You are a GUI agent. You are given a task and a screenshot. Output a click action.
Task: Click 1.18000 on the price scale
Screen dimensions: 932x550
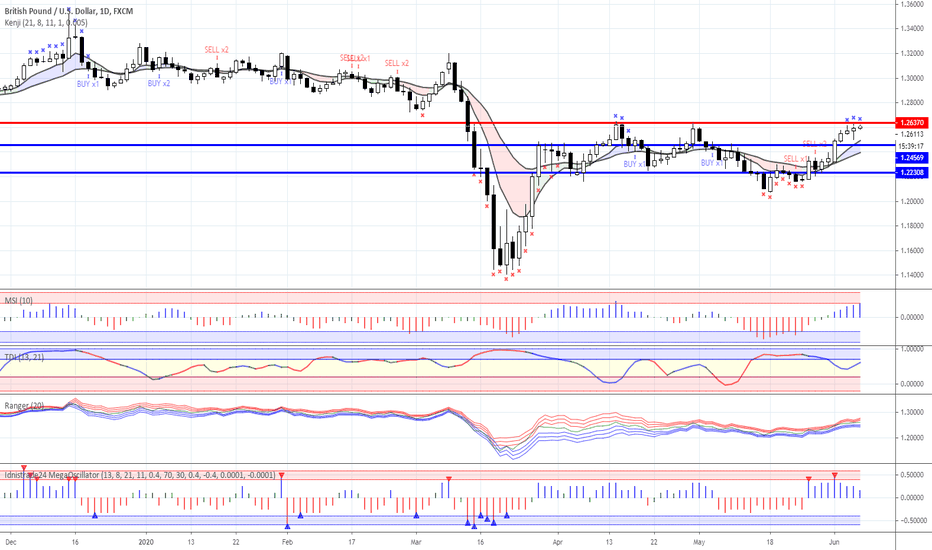912,226
